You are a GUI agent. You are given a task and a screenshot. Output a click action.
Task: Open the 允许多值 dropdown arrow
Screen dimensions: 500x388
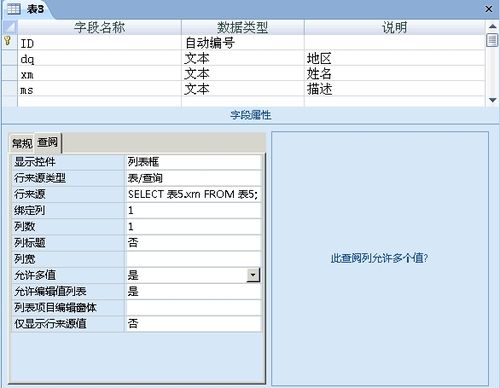pyautogui.click(x=253, y=275)
